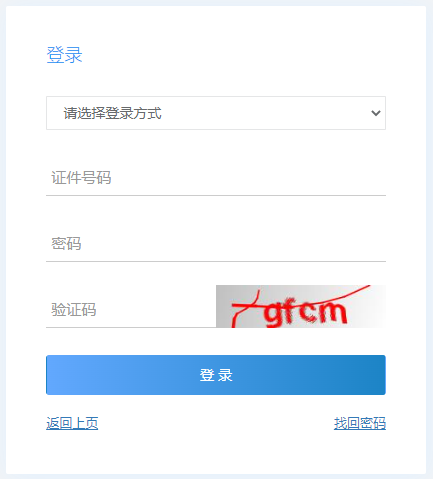Activate the password entry line below 证件号码
Screen dimensions: 433x479
point(216,244)
